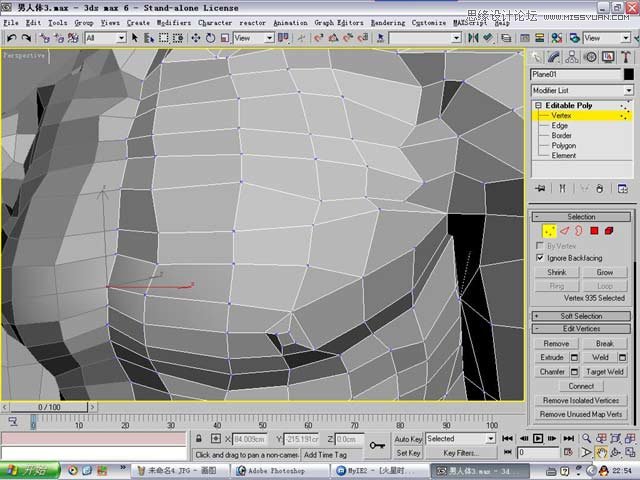Click the Grow button

click(605, 272)
